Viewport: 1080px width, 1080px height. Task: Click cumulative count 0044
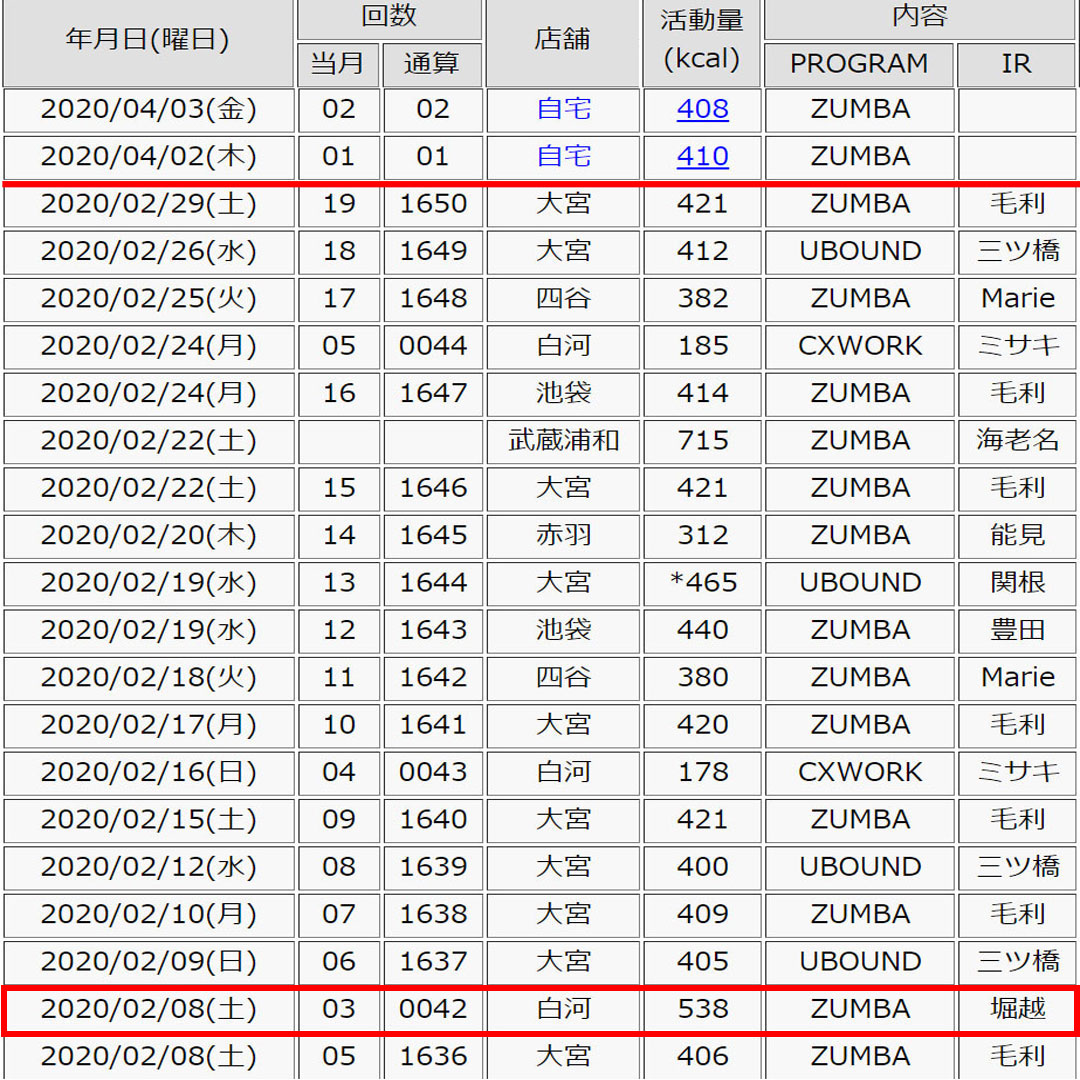pos(433,346)
